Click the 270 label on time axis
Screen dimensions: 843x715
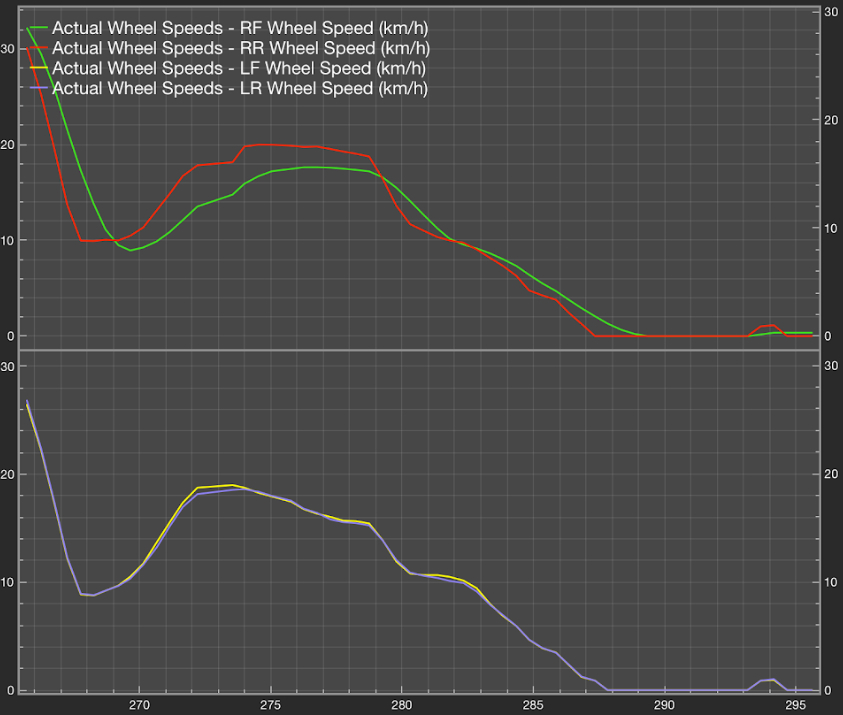139,705
